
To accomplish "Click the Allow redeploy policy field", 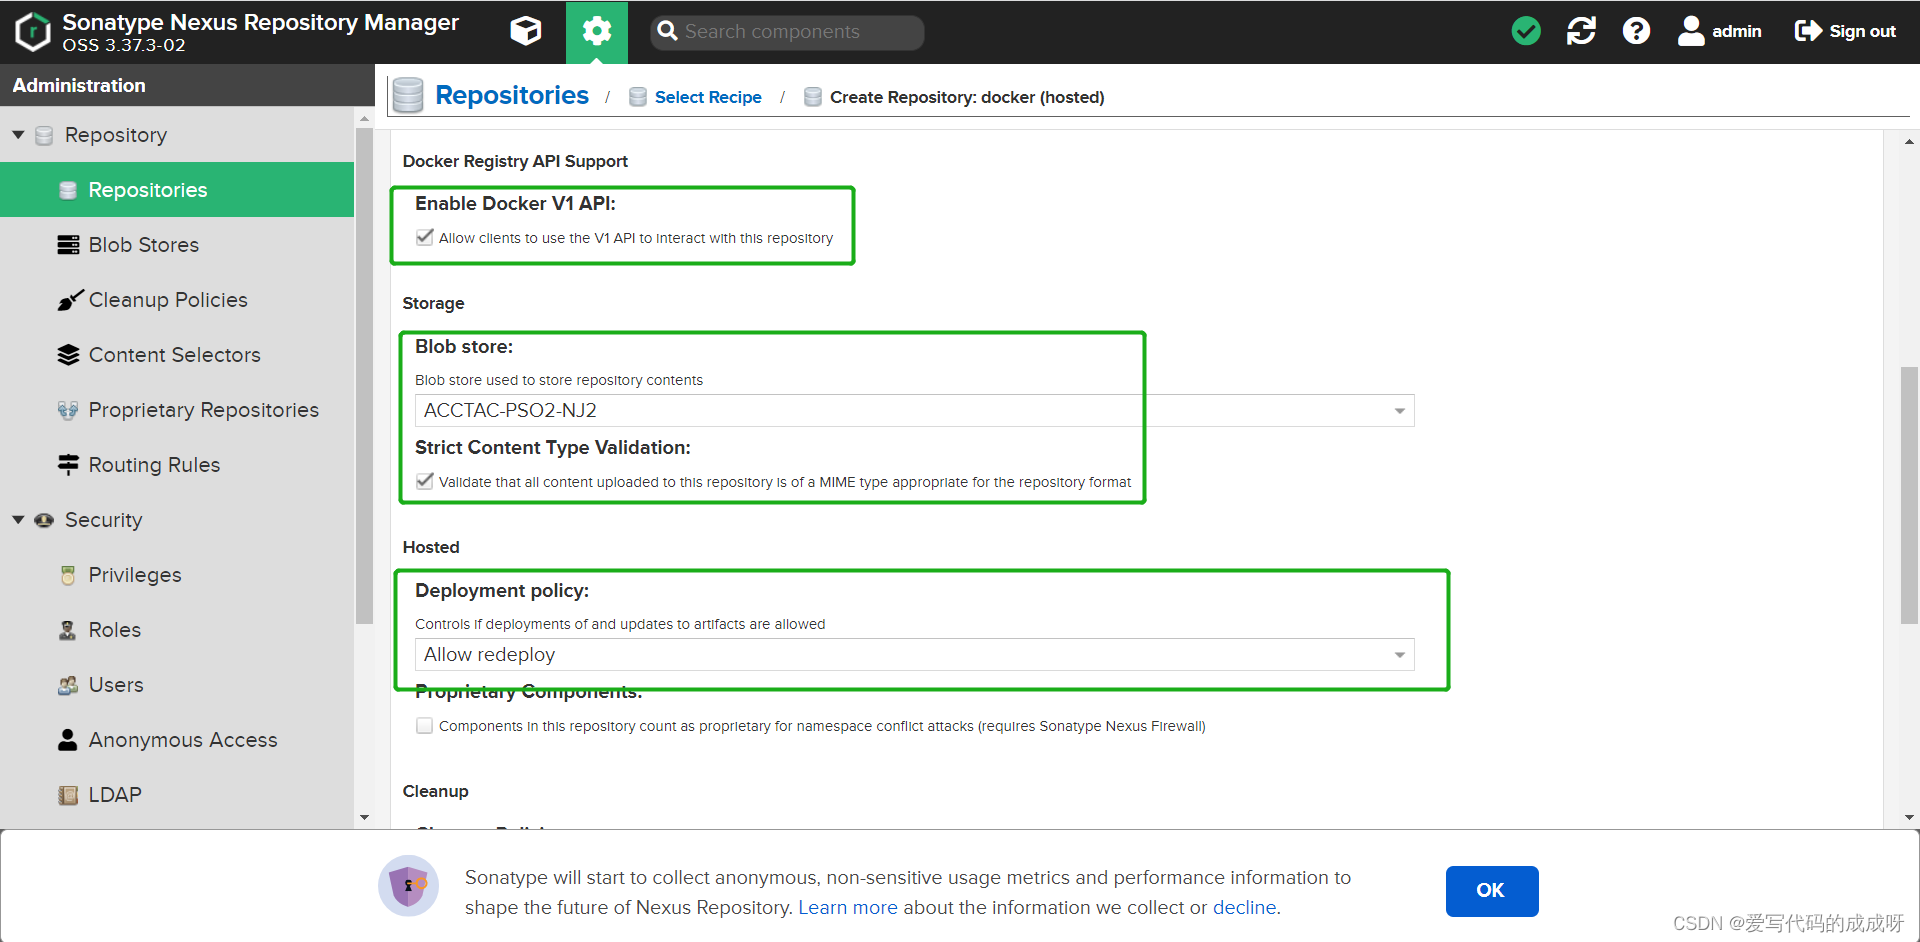I will click(914, 655).
